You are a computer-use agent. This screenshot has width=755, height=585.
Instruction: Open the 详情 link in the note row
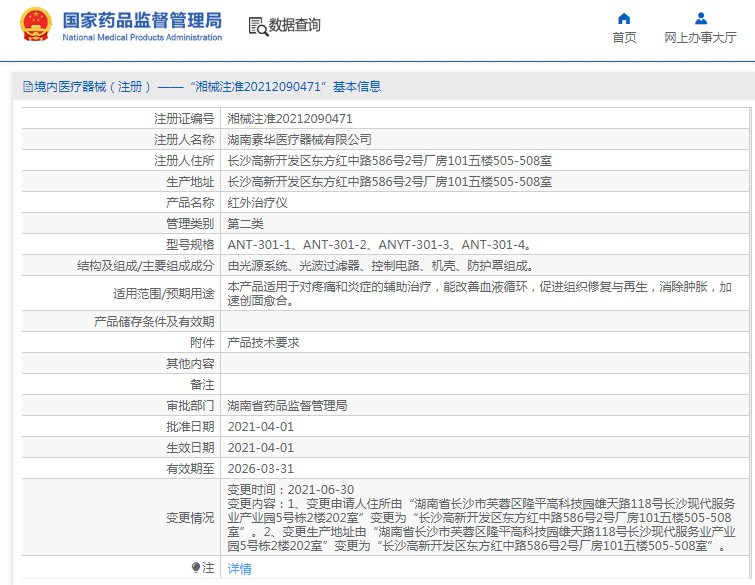[x=240, y=569]
